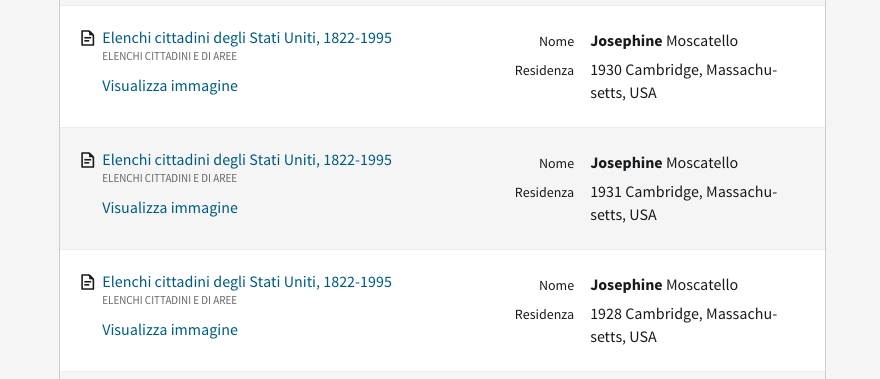Viewport: 880px width, 379px height.
Task: Select Josephine Moscatello name in the 1931 result
Action: click(664, 163)
